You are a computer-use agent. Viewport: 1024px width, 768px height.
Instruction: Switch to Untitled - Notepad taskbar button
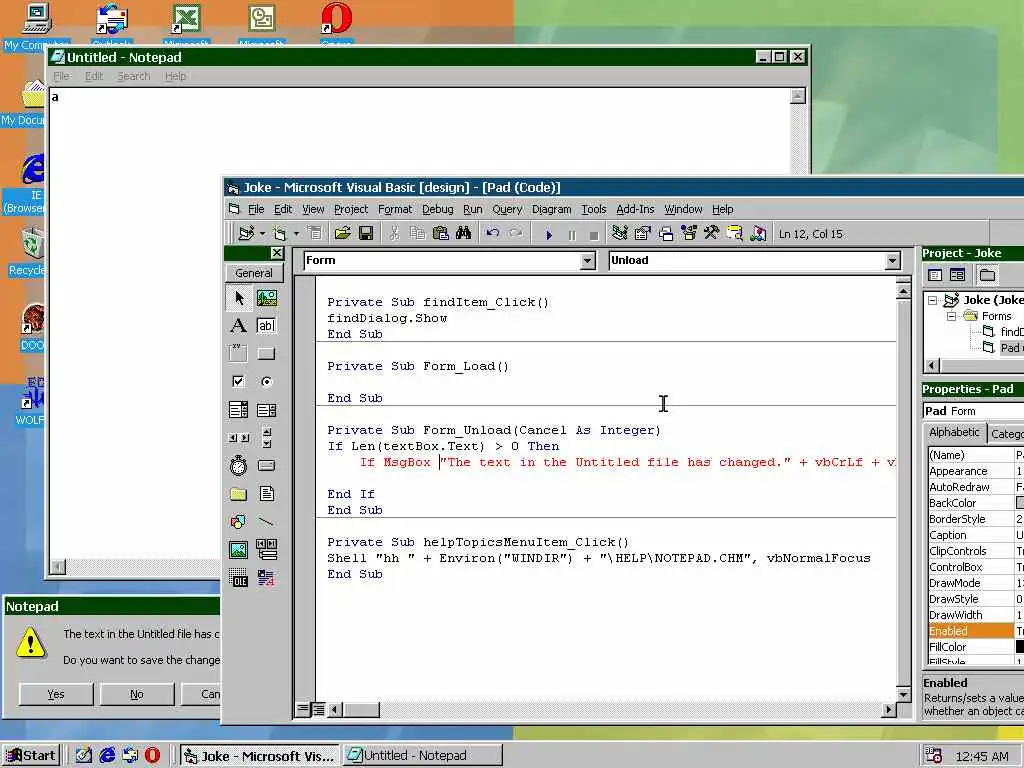tap(423, 756)
